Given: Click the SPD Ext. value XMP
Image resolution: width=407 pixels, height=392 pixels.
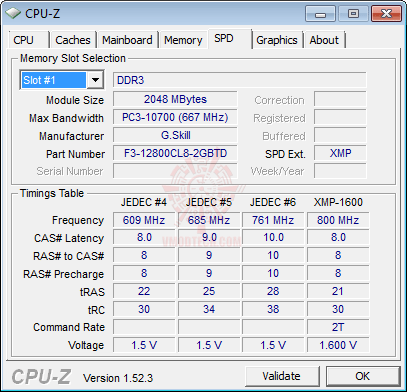Looking at the screenshot, I should pyautogui.click(x=340, y=153).
